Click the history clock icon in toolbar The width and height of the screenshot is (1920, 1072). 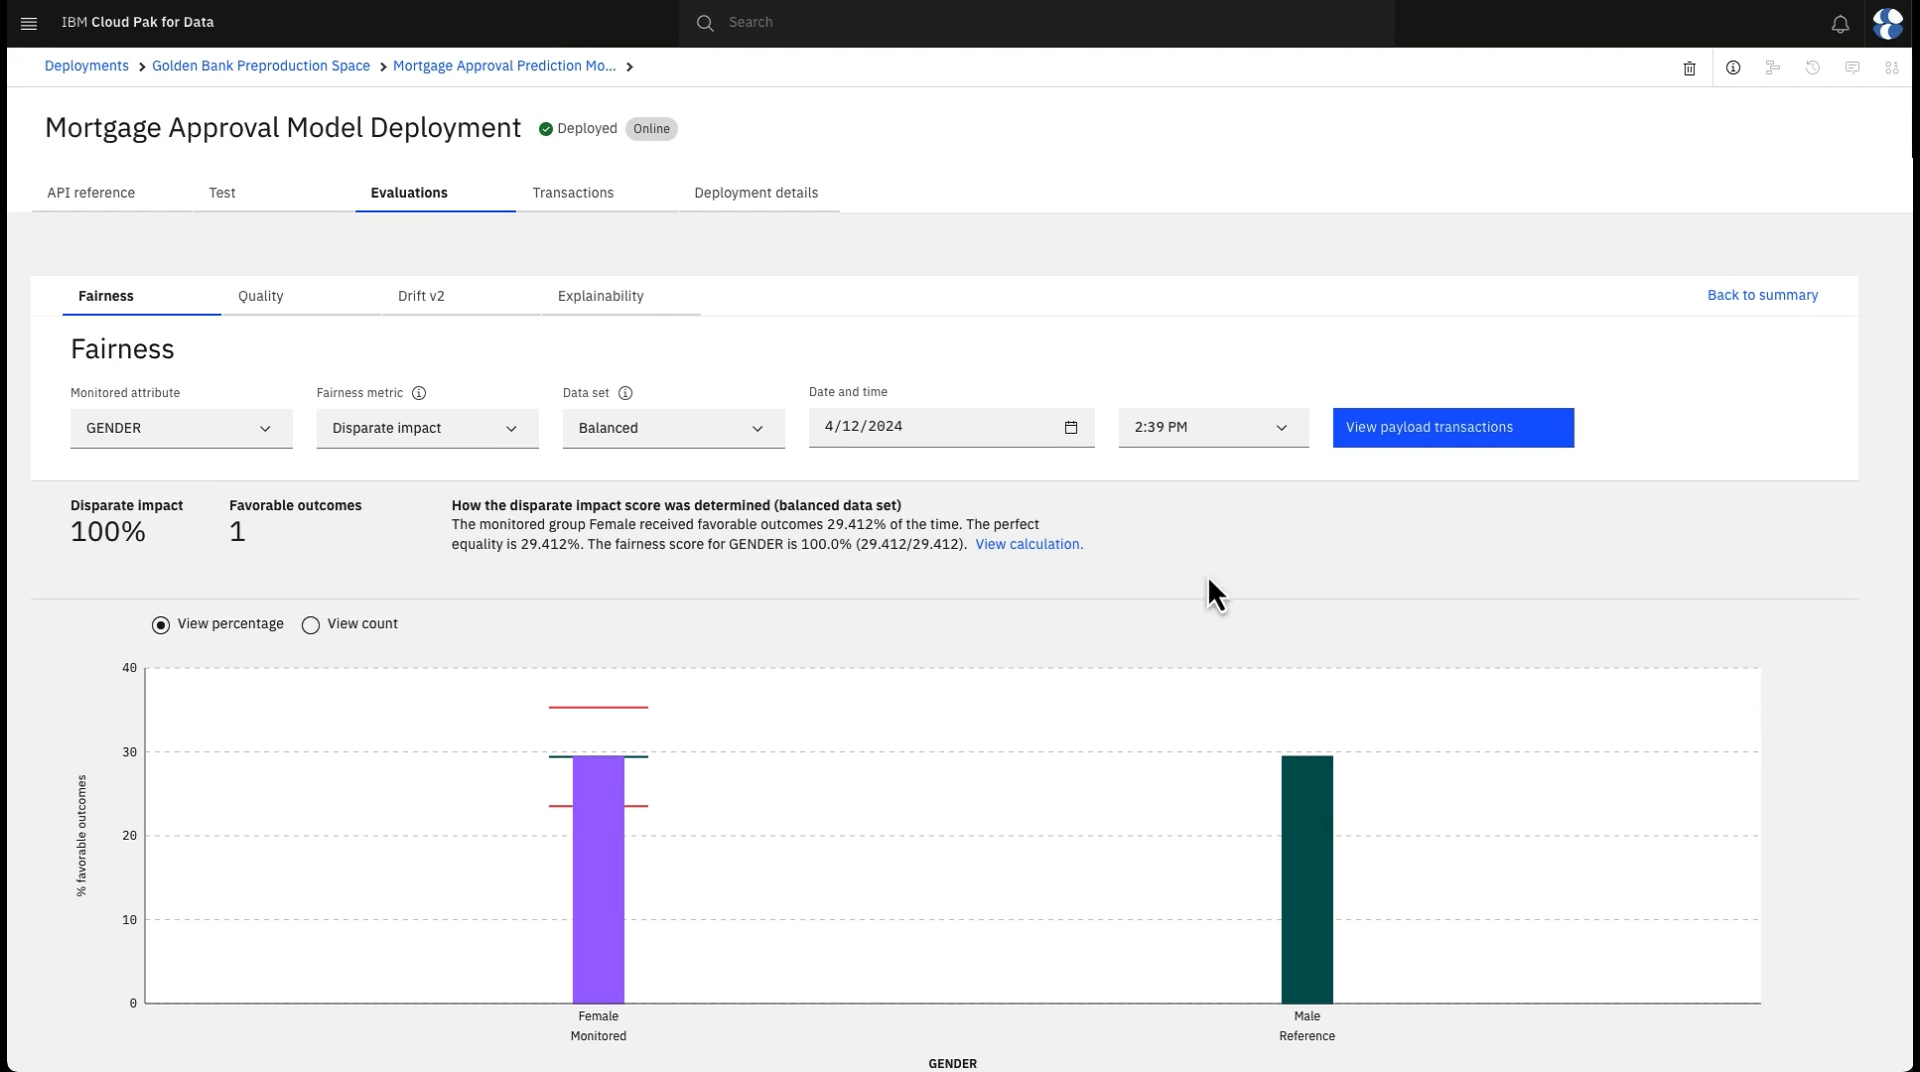(1812, 68)
